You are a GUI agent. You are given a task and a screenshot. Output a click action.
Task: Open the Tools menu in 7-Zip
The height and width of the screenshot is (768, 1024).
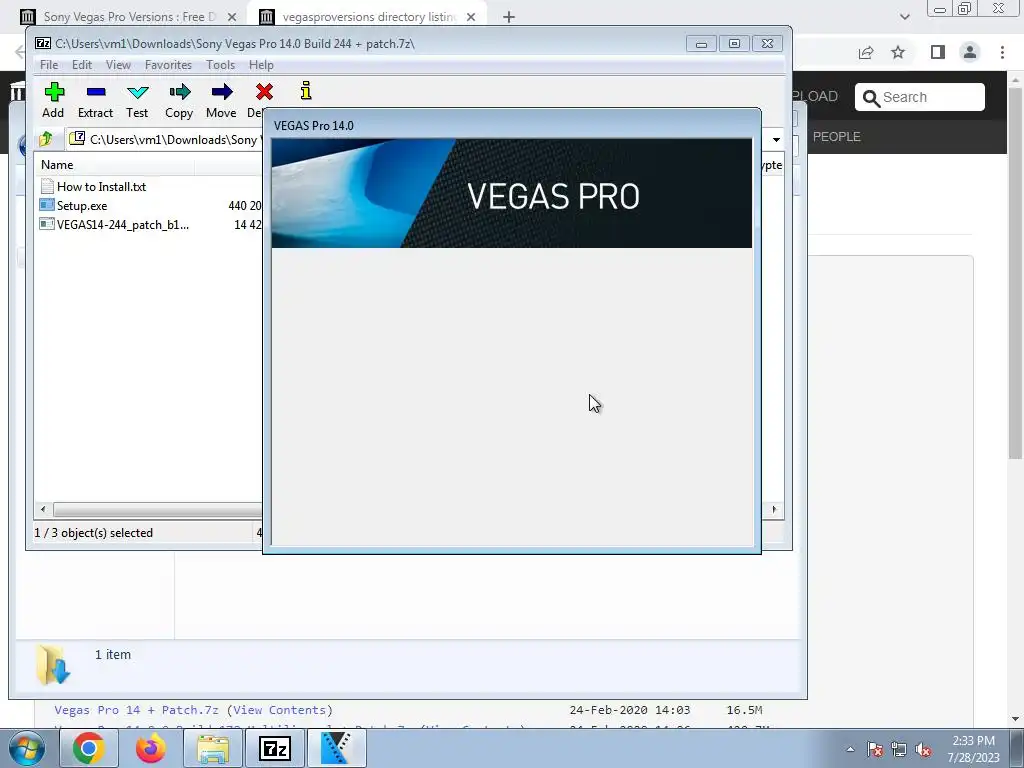coord(220,65)
